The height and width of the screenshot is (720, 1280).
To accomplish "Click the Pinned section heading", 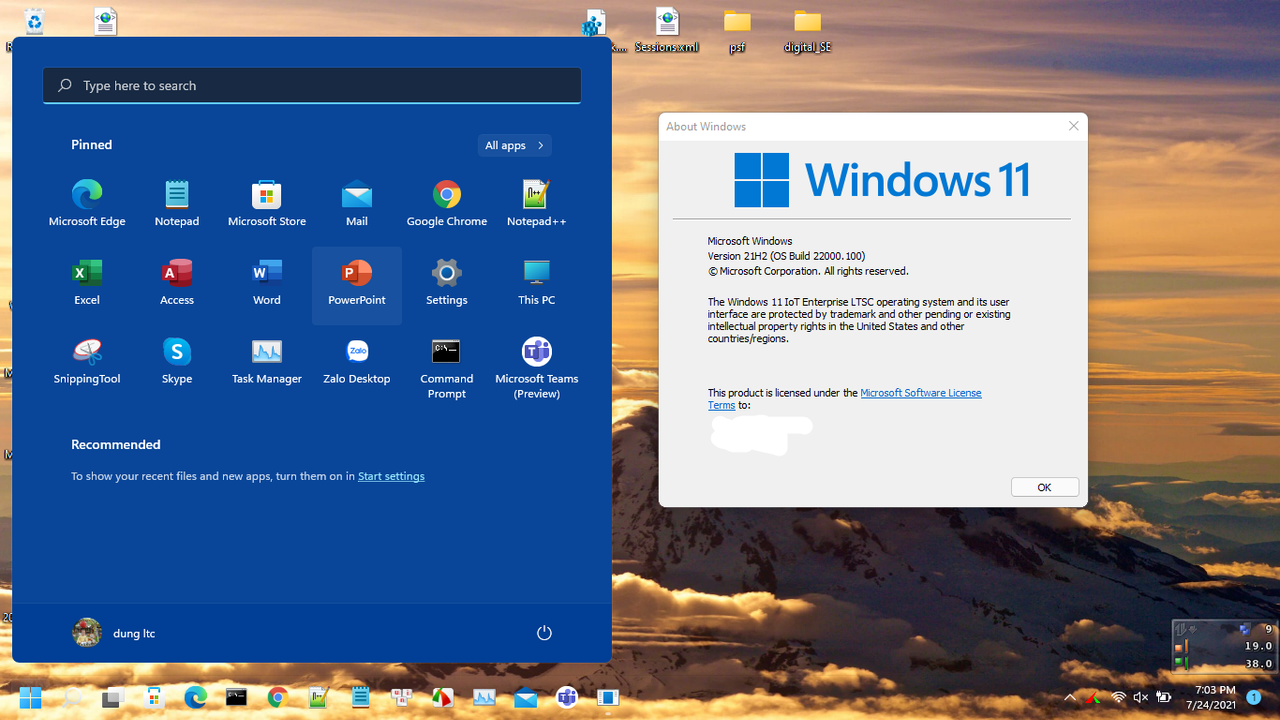I will 91,145.
